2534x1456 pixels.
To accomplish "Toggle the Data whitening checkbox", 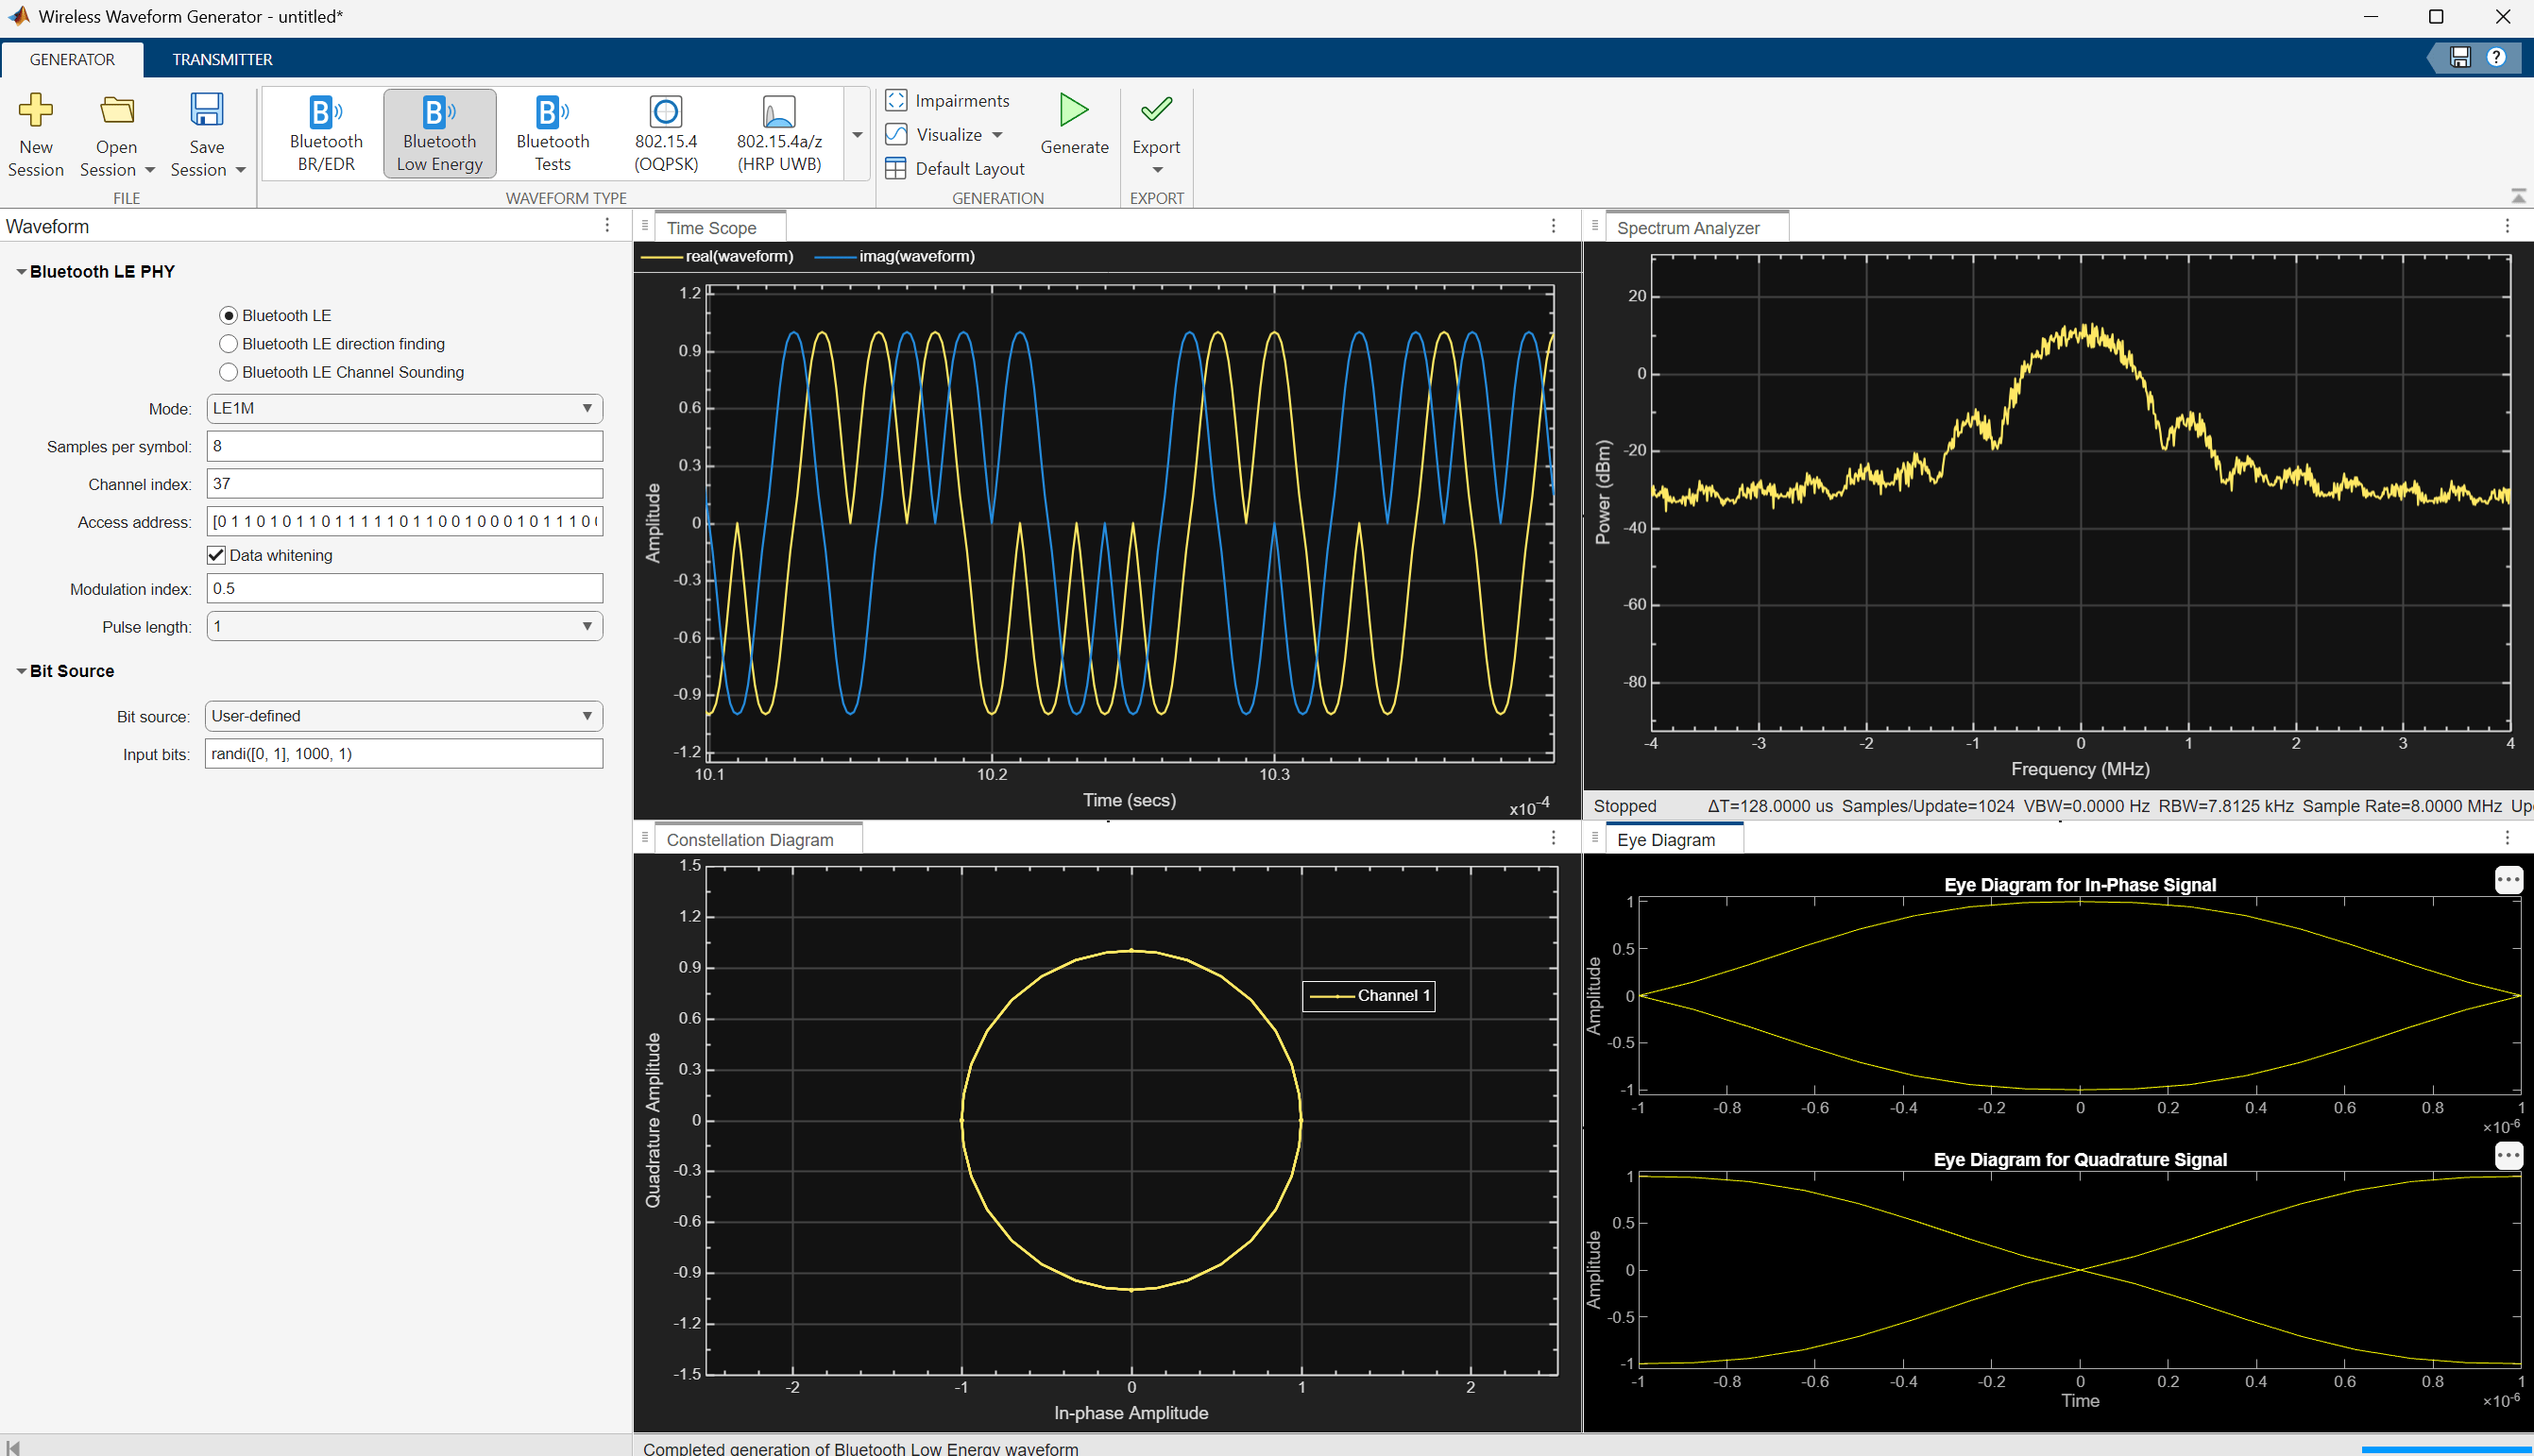I will click(216, 555).
